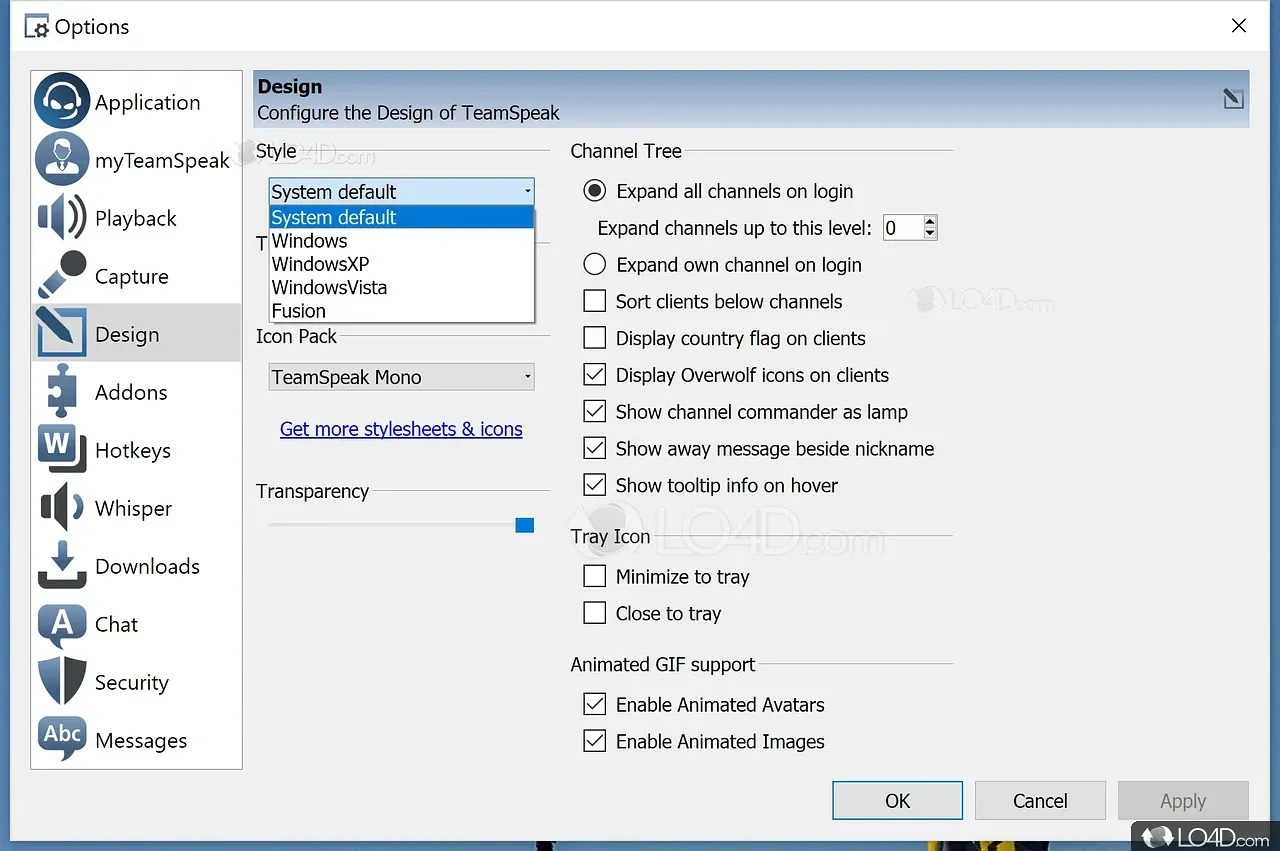Screen dimensions: 1280x851
Task: Open the myTeamSpeak settings page
Action: tap(136, 160)
